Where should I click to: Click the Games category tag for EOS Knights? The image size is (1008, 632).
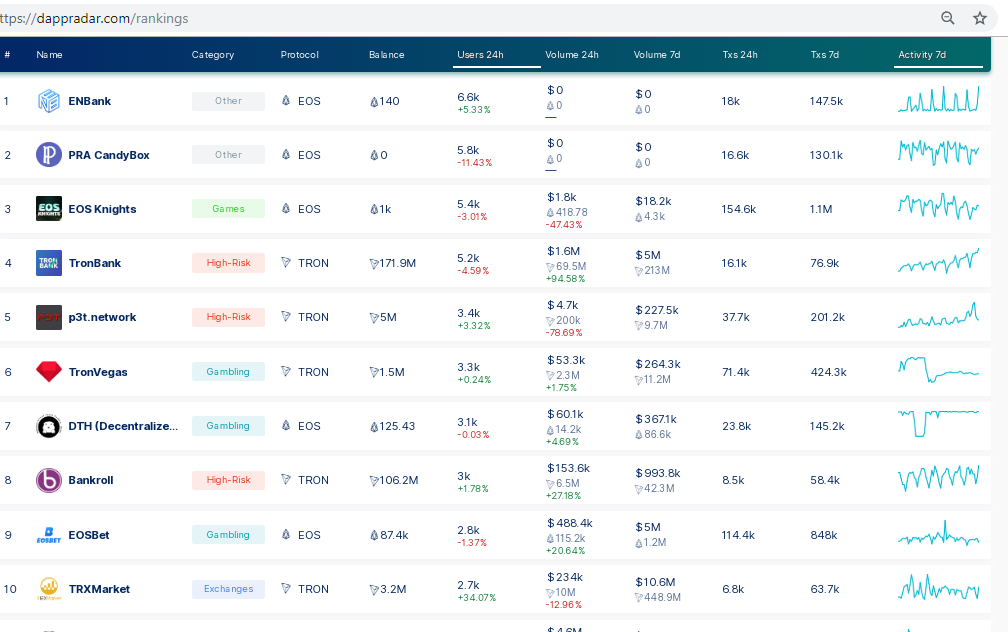point(228,208)
